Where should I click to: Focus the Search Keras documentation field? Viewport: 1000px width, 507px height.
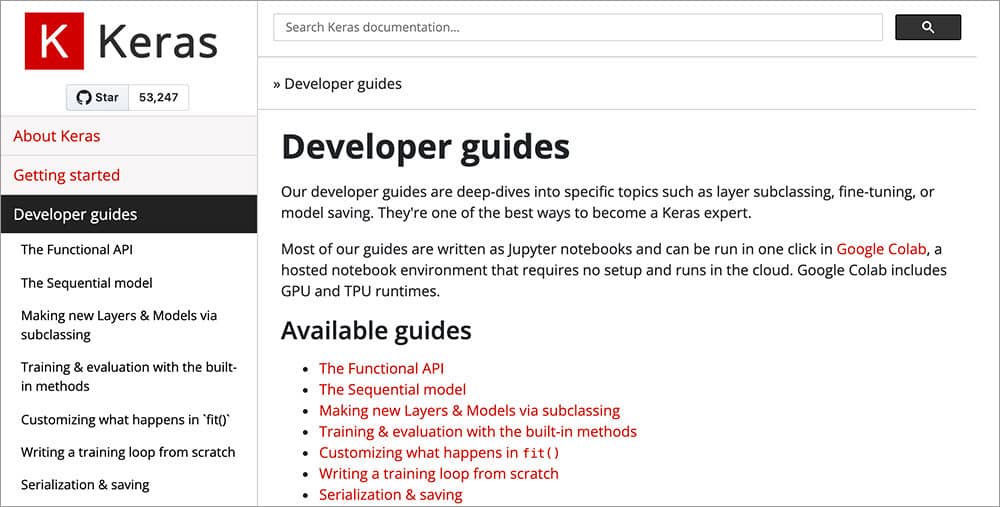pyautogui.click(x=578, y=27)
